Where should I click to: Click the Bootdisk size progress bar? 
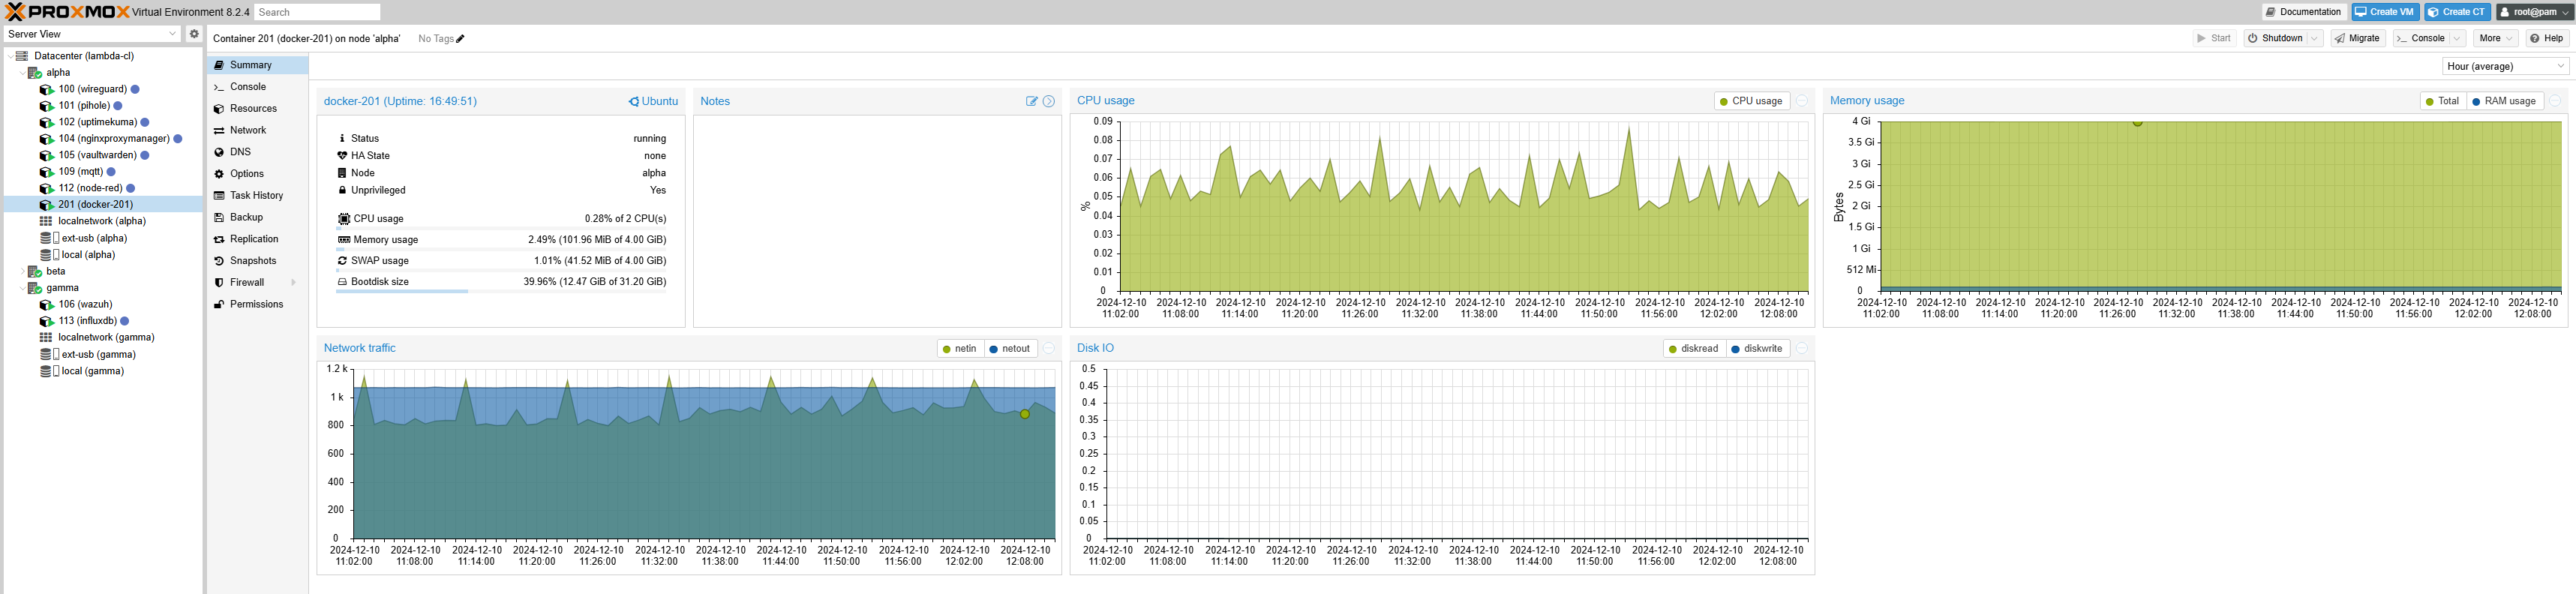pyautogui.click(x=502, y=291)
